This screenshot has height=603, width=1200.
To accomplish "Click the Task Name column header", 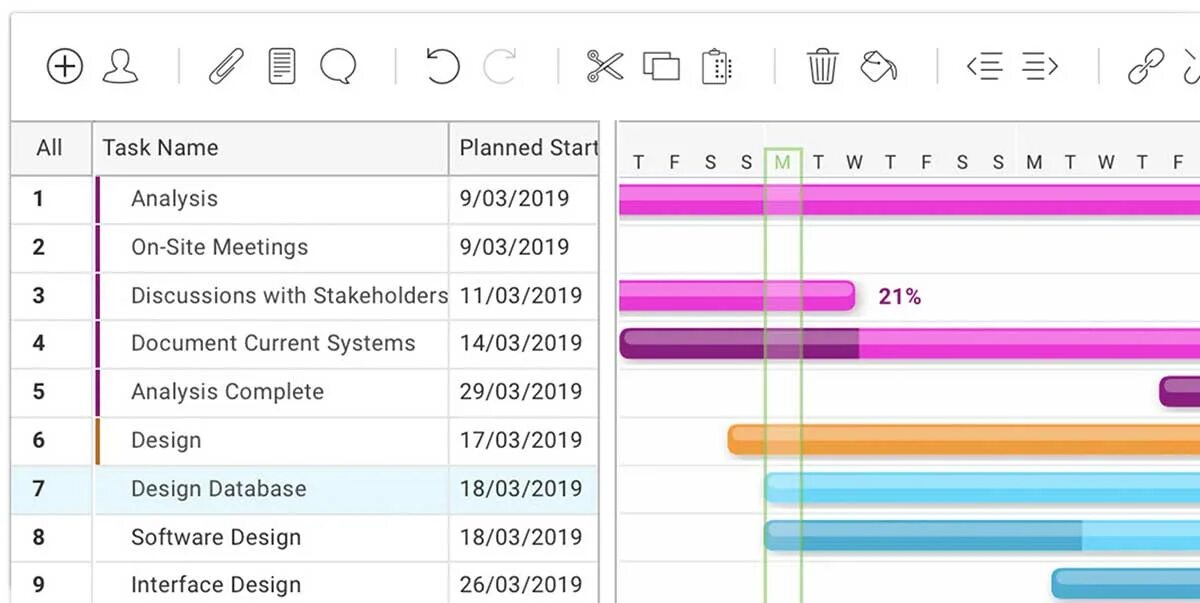I will (160, 148).
